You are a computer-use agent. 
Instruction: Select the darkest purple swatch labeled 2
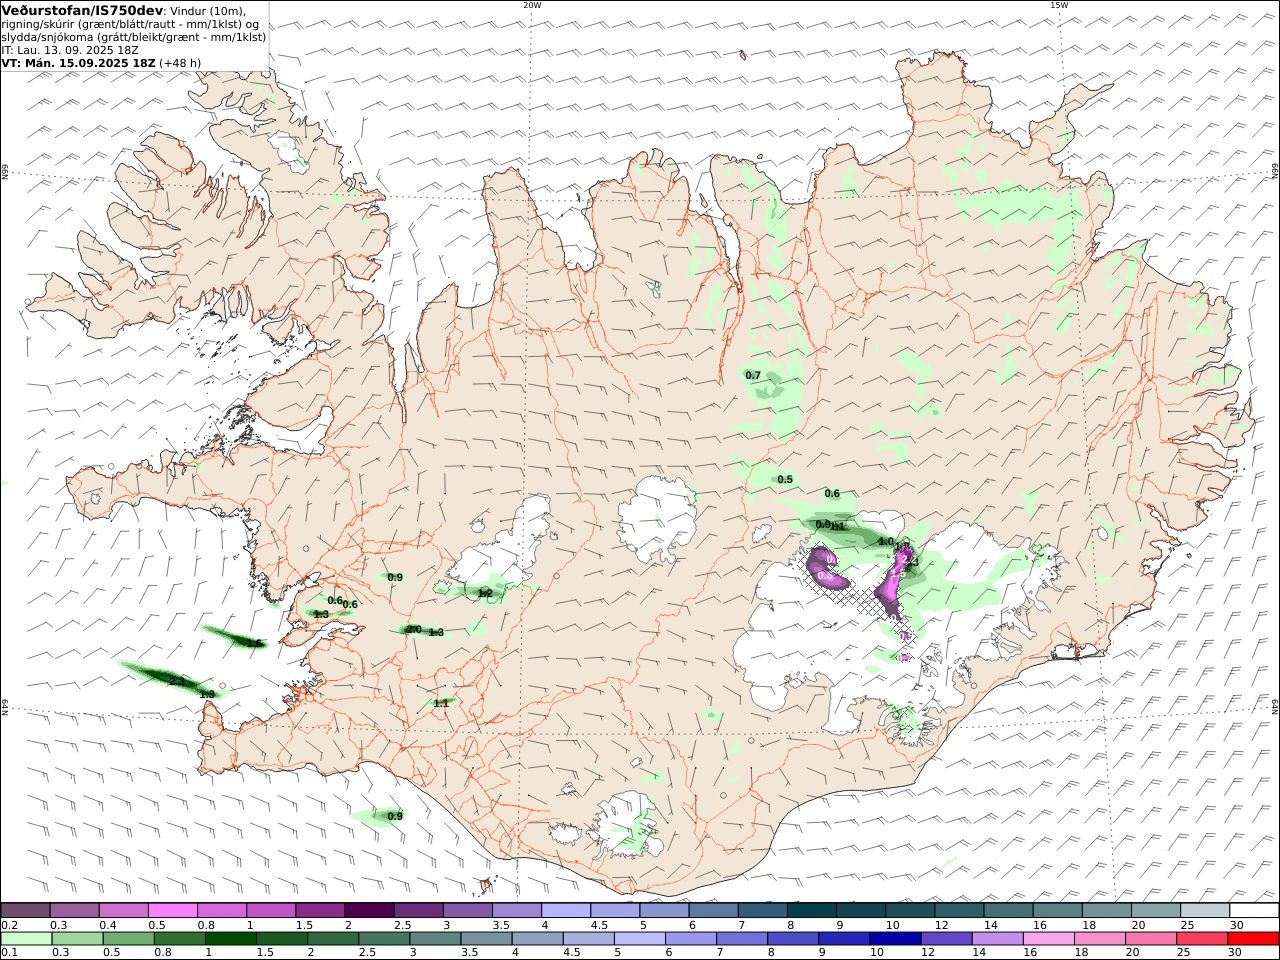tap(369, 910)
